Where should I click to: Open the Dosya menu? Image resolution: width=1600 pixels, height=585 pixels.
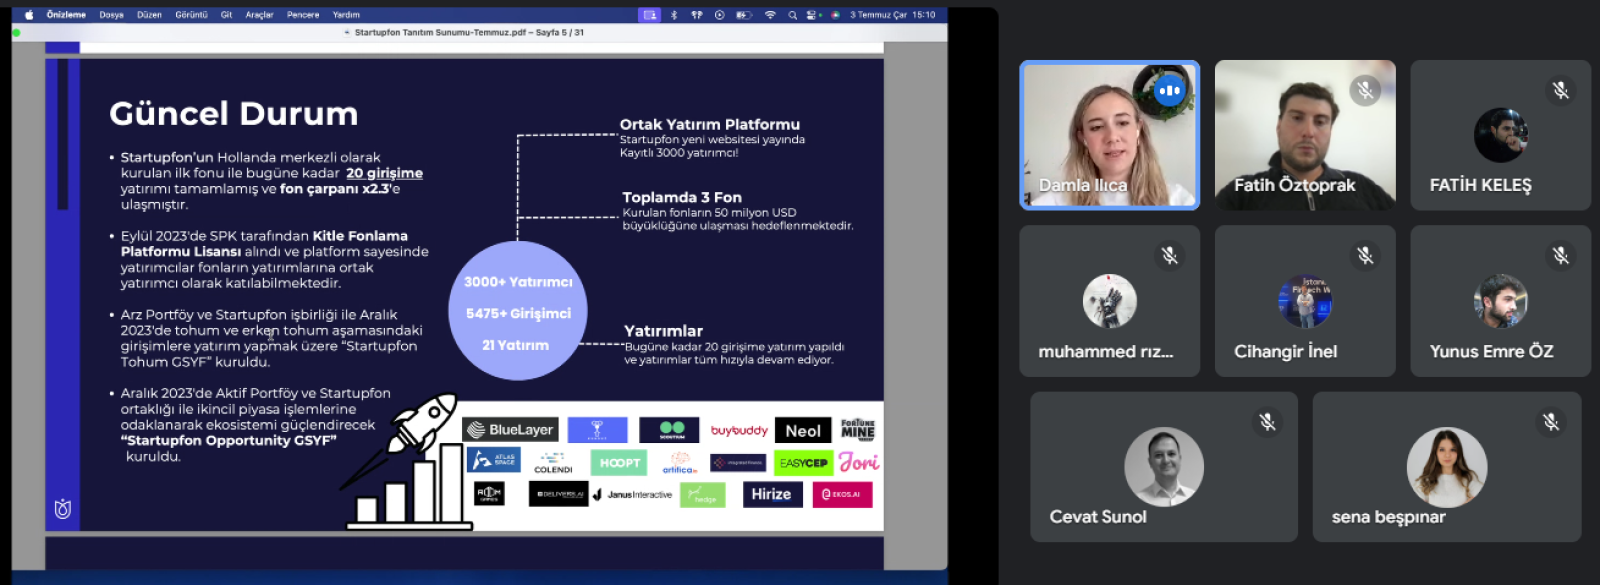(x=111, y=15)
